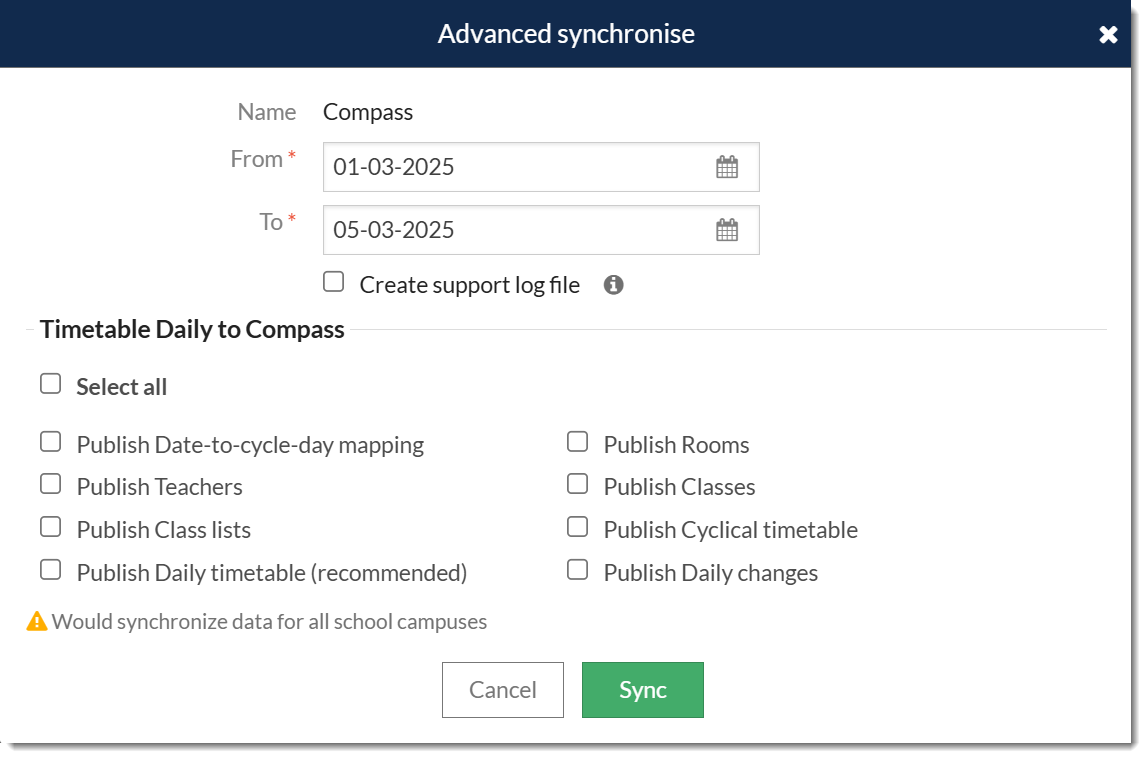Close the Advanced synchronise dialog
This screenshot has height=758, width=1146.
(1108, 35)
